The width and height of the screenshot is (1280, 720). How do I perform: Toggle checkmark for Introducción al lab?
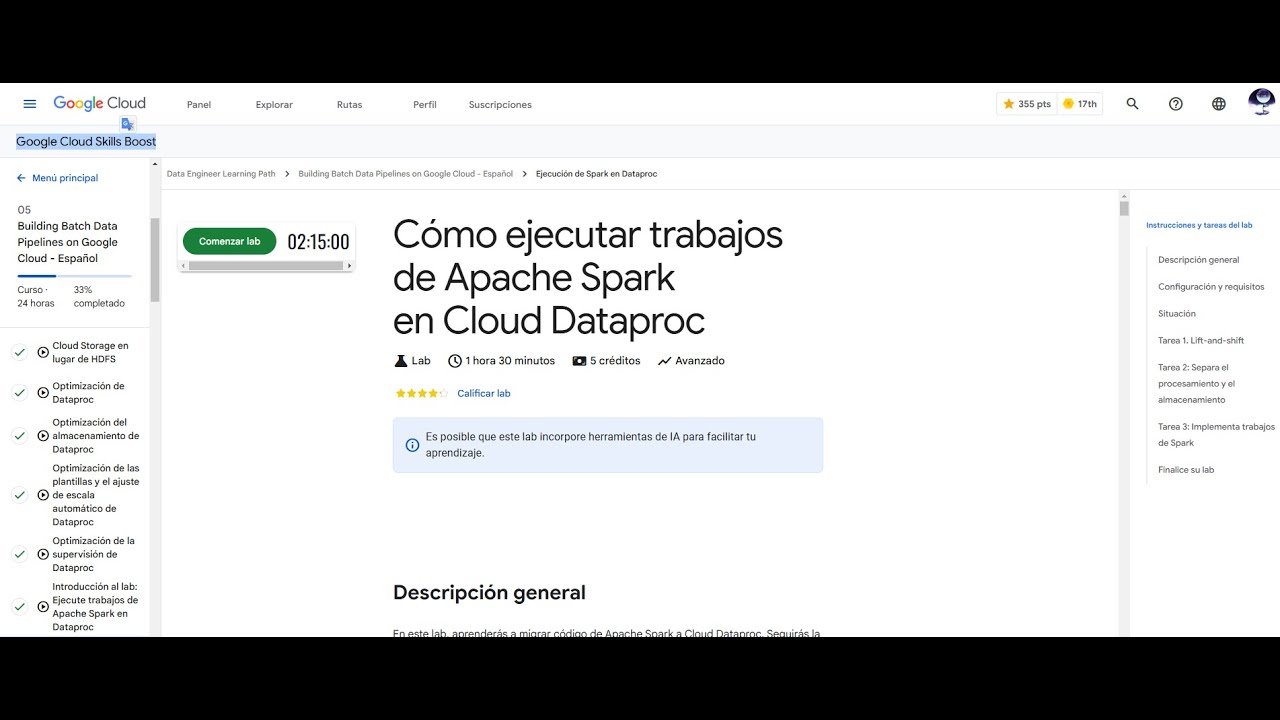[x=19, y=607]
